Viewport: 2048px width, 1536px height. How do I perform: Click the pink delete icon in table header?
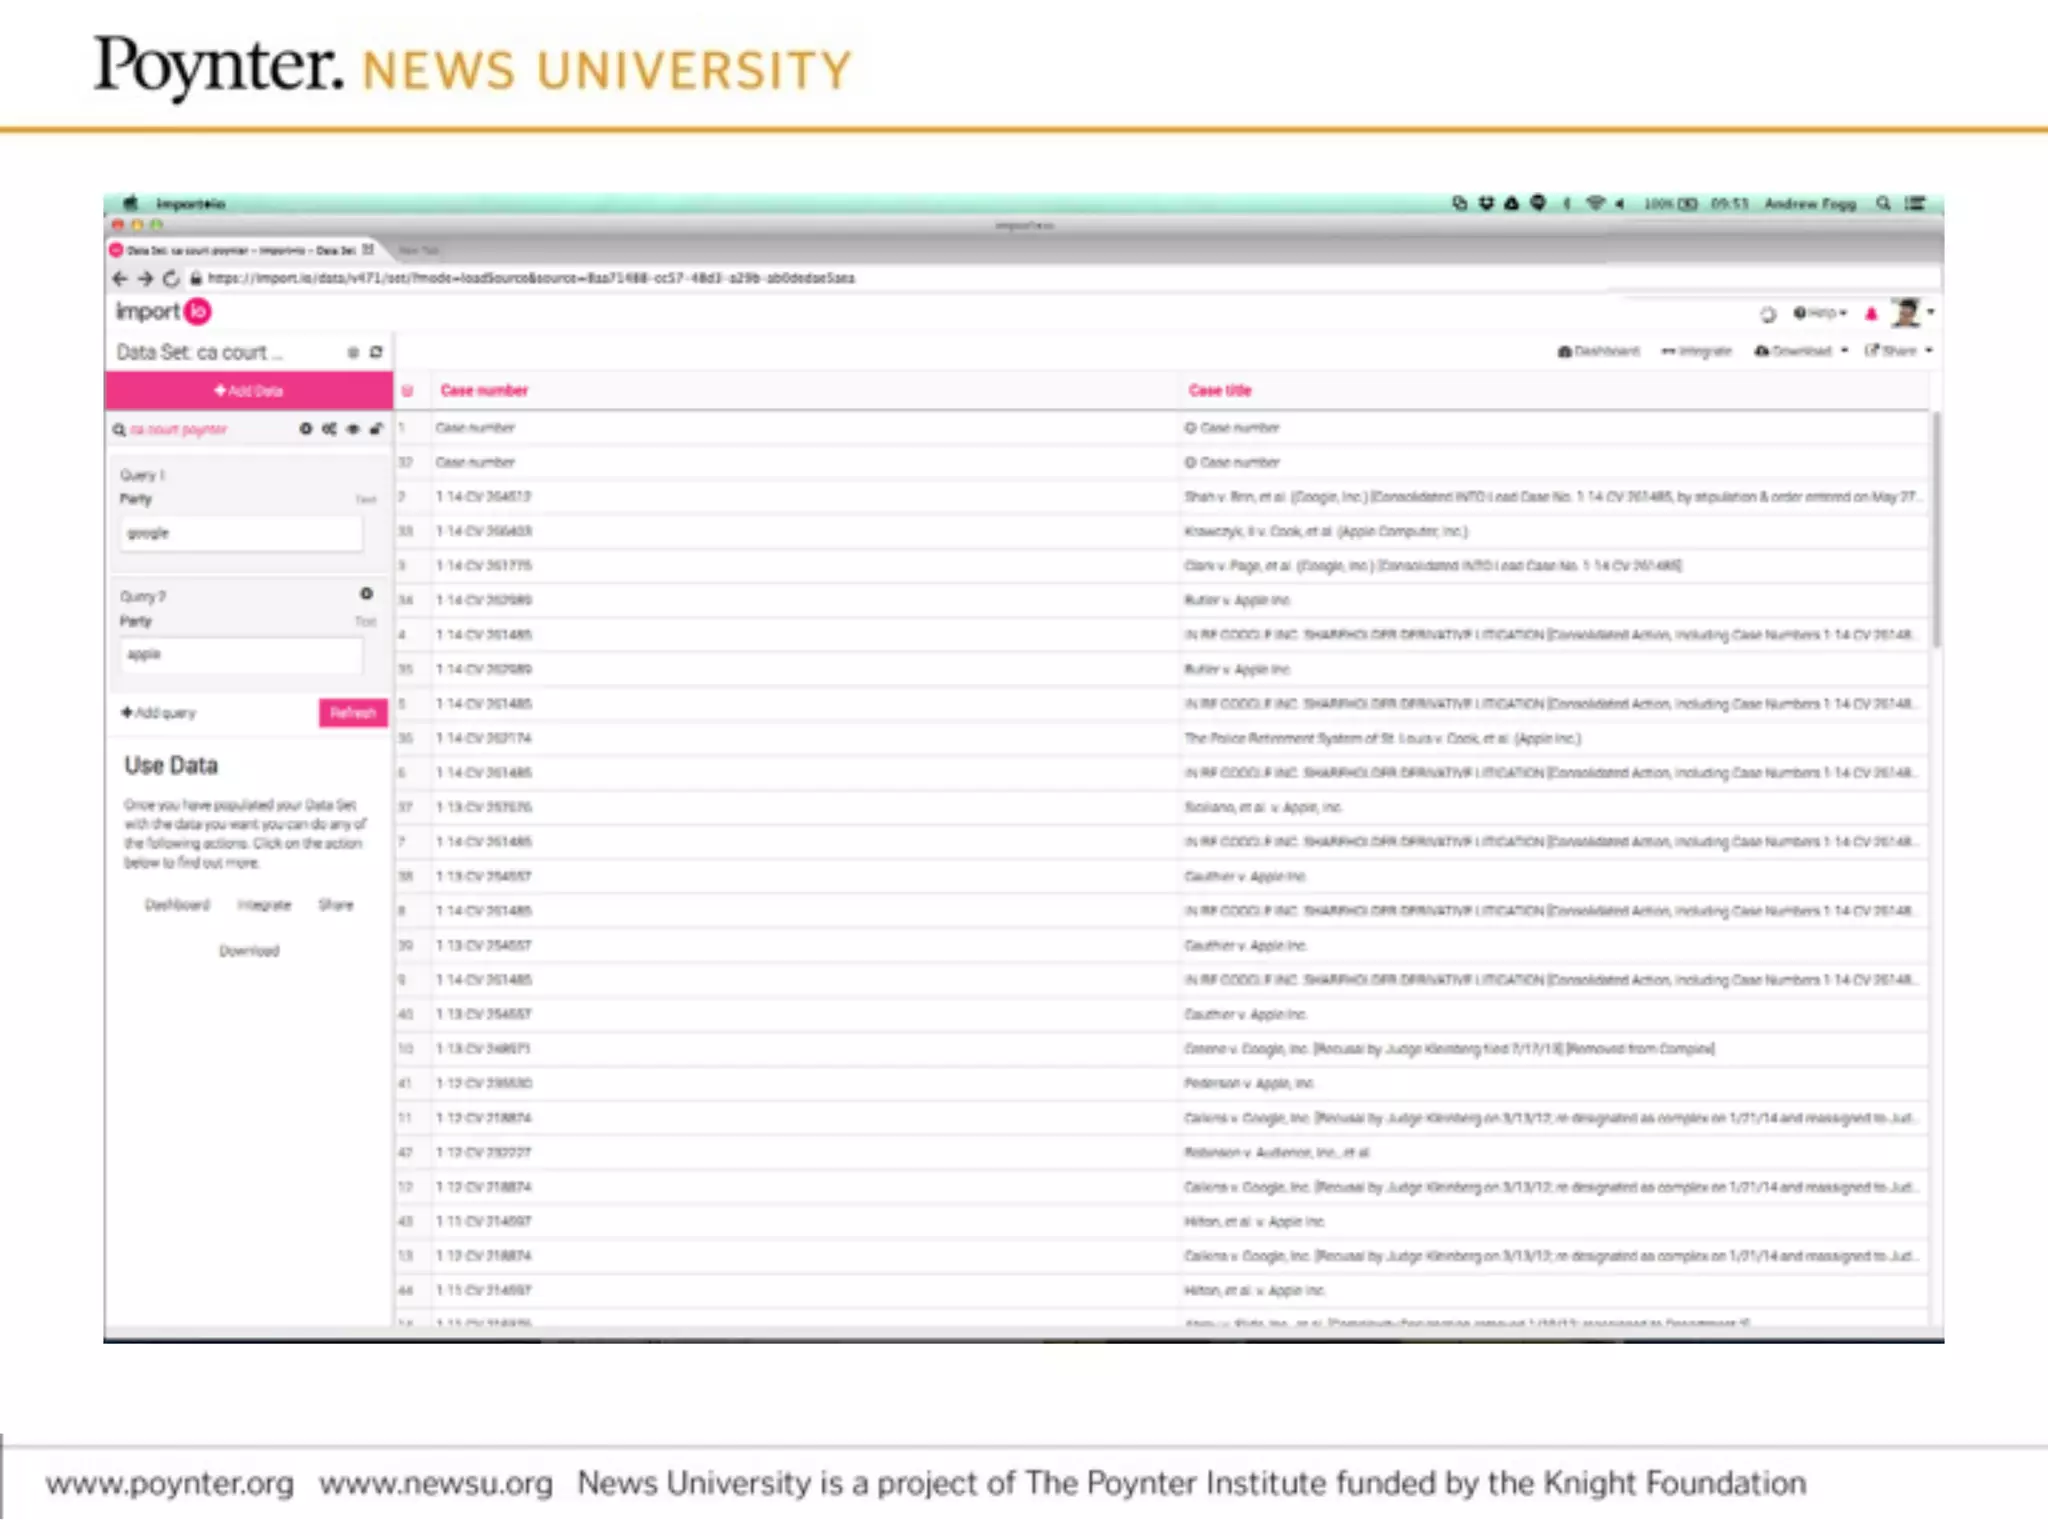407,391
